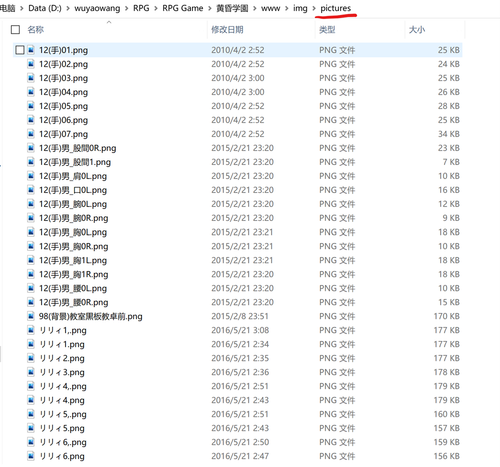The width and height of the screenshot is (500, 467).
Task: Click the icon of リリィ4.png
Action: tap(31, 400)
